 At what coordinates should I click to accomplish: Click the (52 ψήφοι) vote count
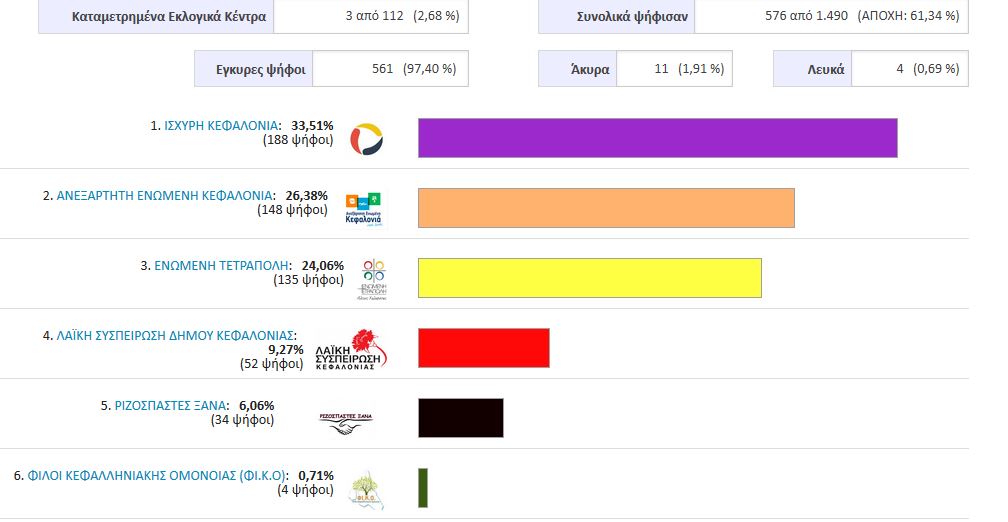coord(271,364)
